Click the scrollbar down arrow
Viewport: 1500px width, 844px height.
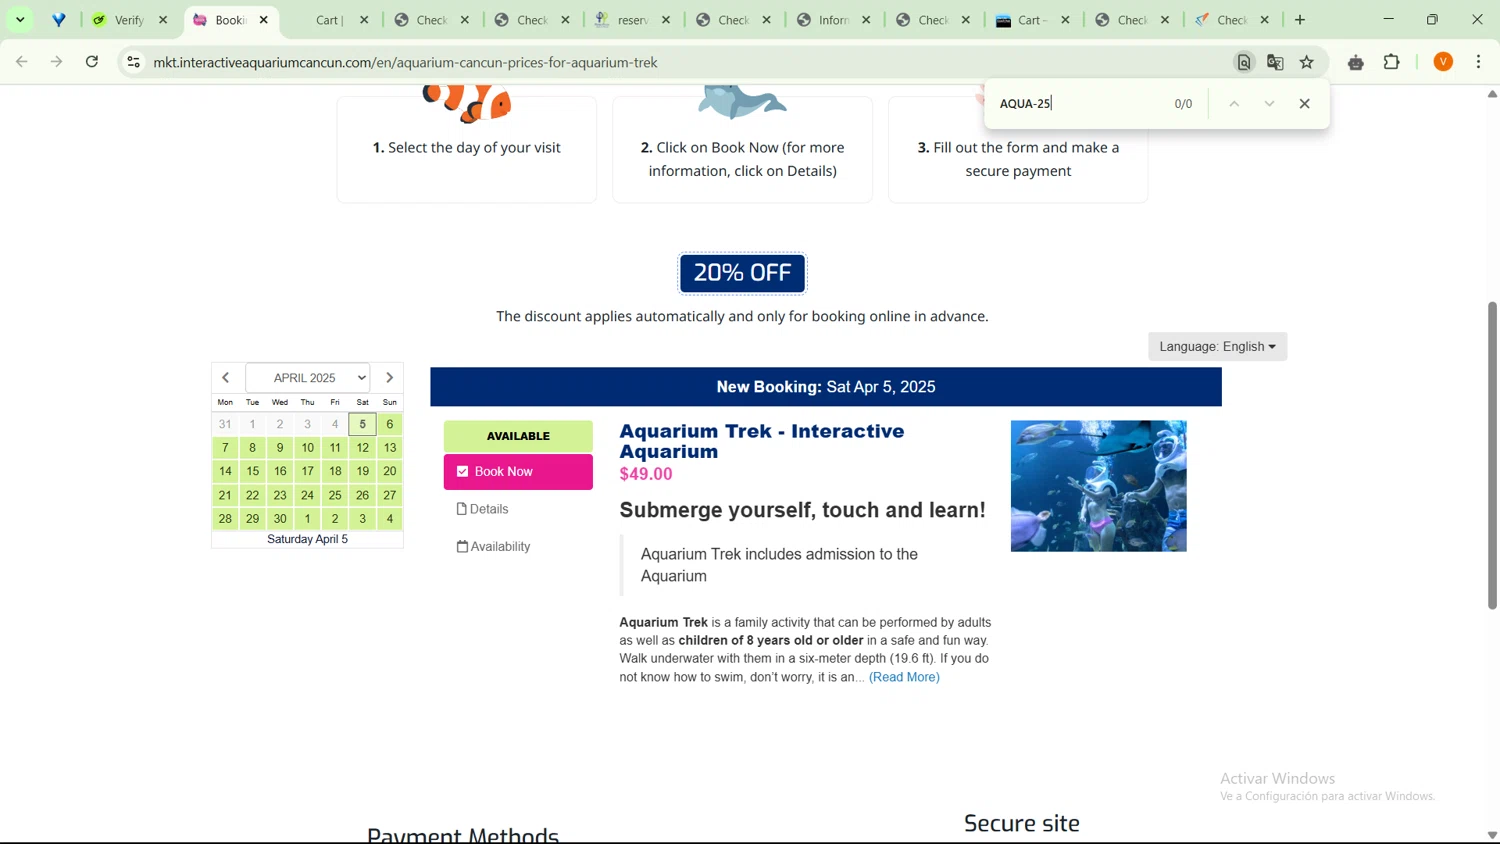click(1492, 835)
